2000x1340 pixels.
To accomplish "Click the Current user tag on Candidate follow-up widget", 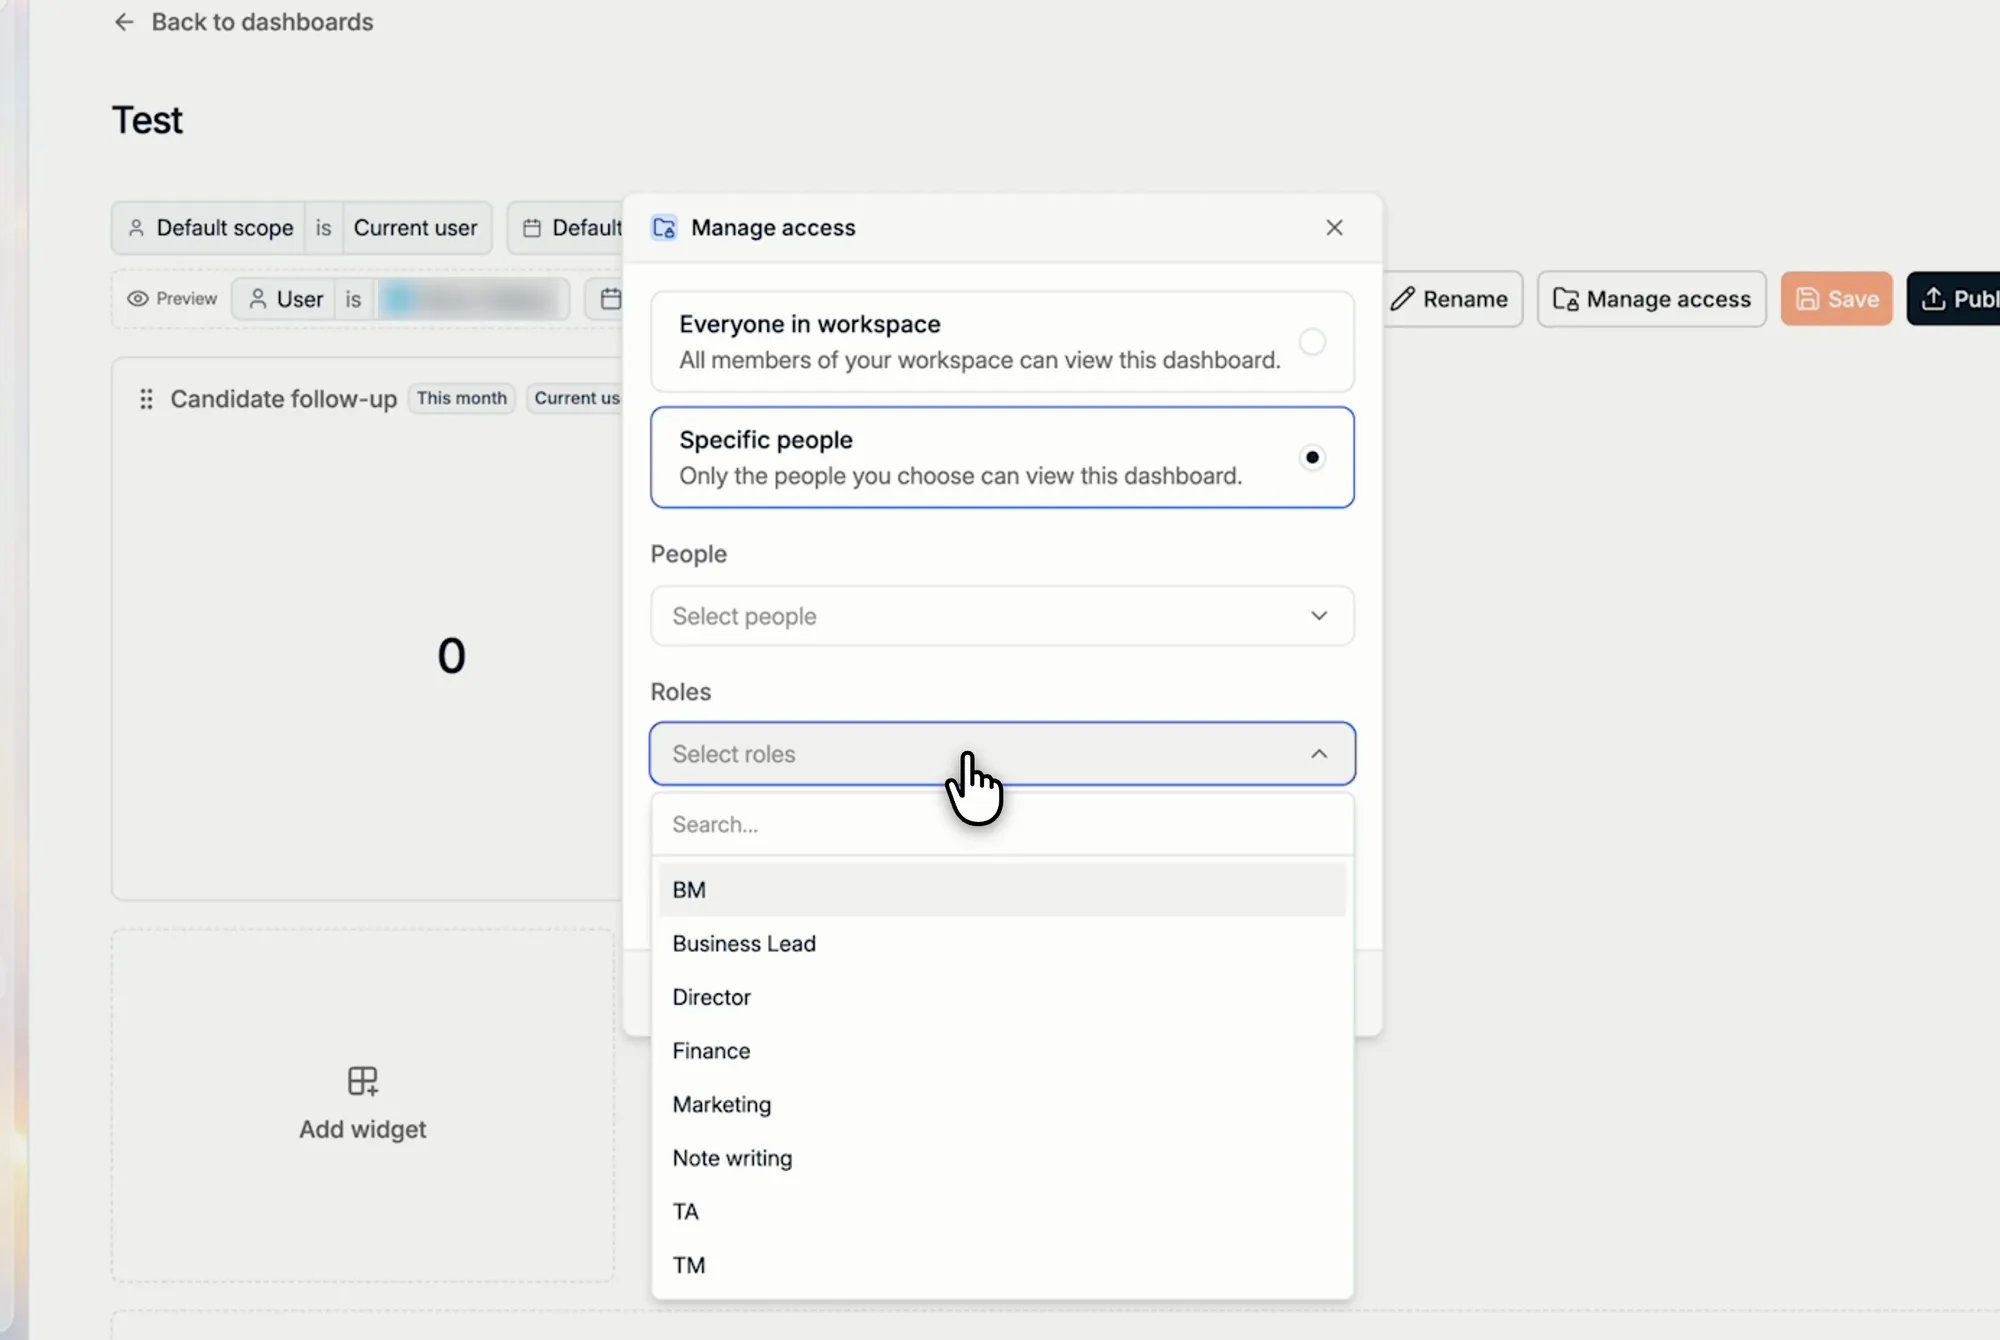I will [x=576, y=398].
